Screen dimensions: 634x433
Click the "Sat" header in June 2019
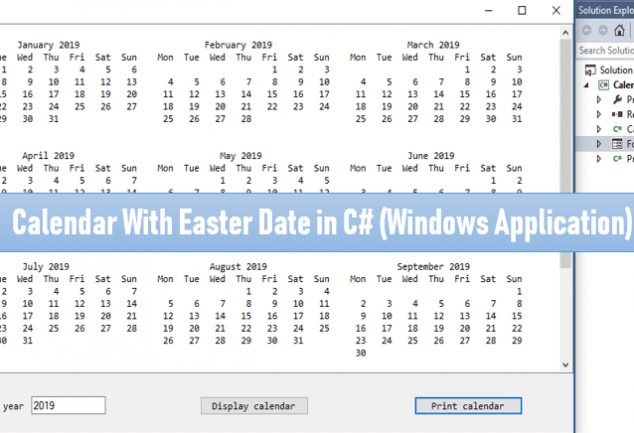coord(488,168)
